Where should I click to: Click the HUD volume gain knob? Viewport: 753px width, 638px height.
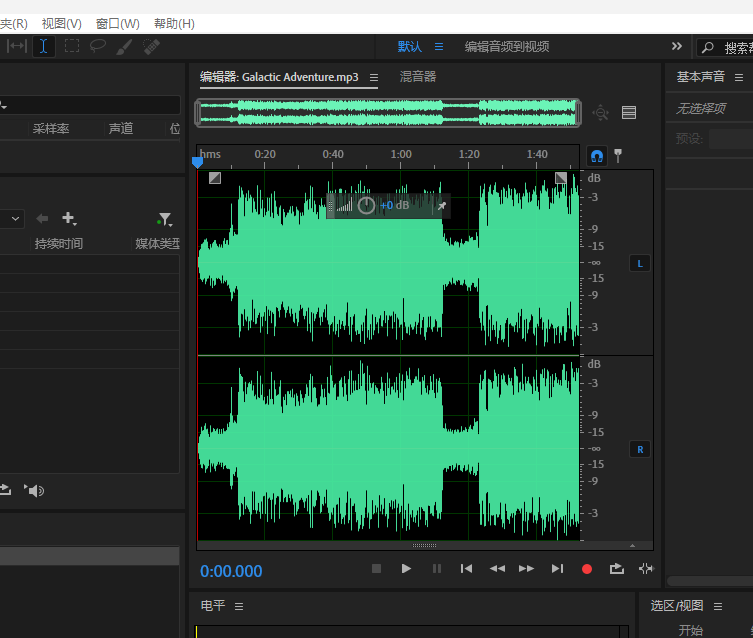pyautogui.click(x=366, y=205)
